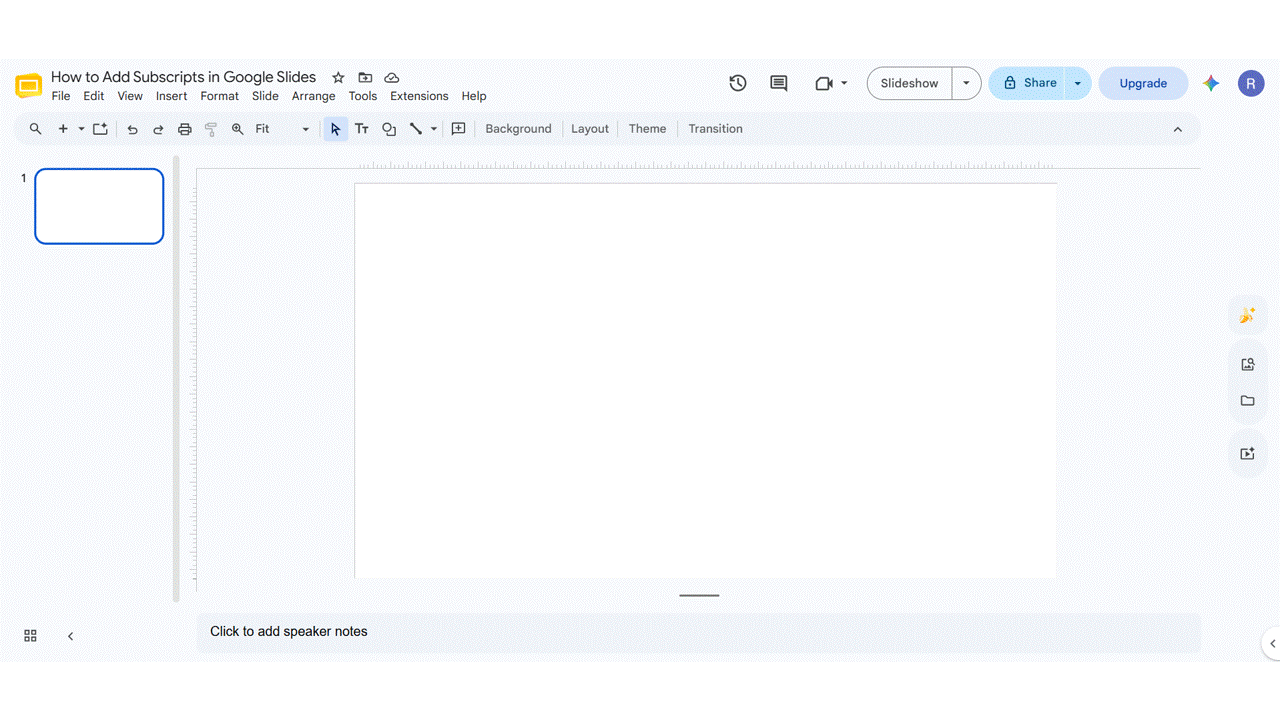Click the Share button

click(x=1029, y=83)
